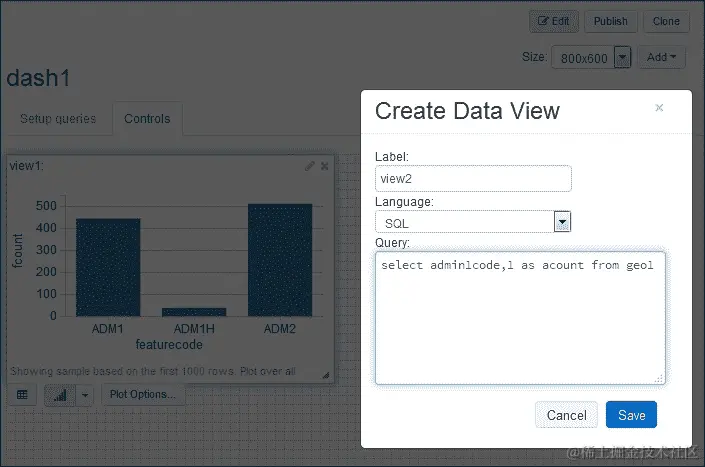The image size is (705, 467).
Task: Click the ADM2 bar in chart
Action: [280, 260]
